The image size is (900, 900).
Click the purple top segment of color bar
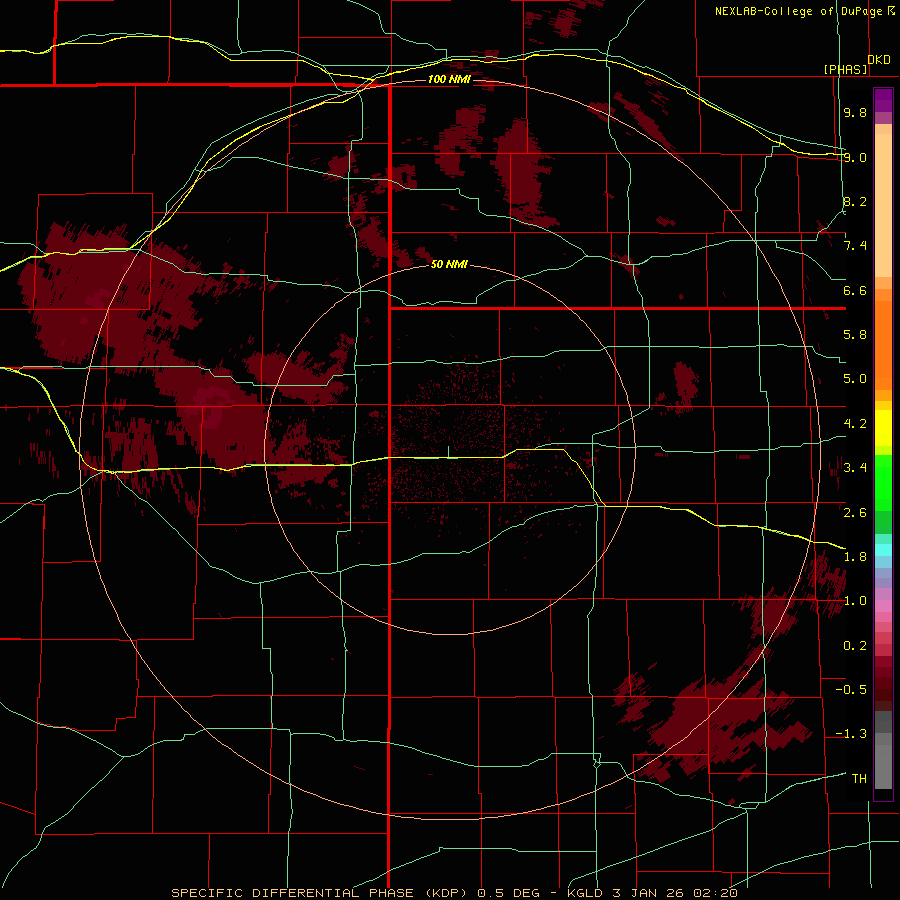click(x=883, y=100)
